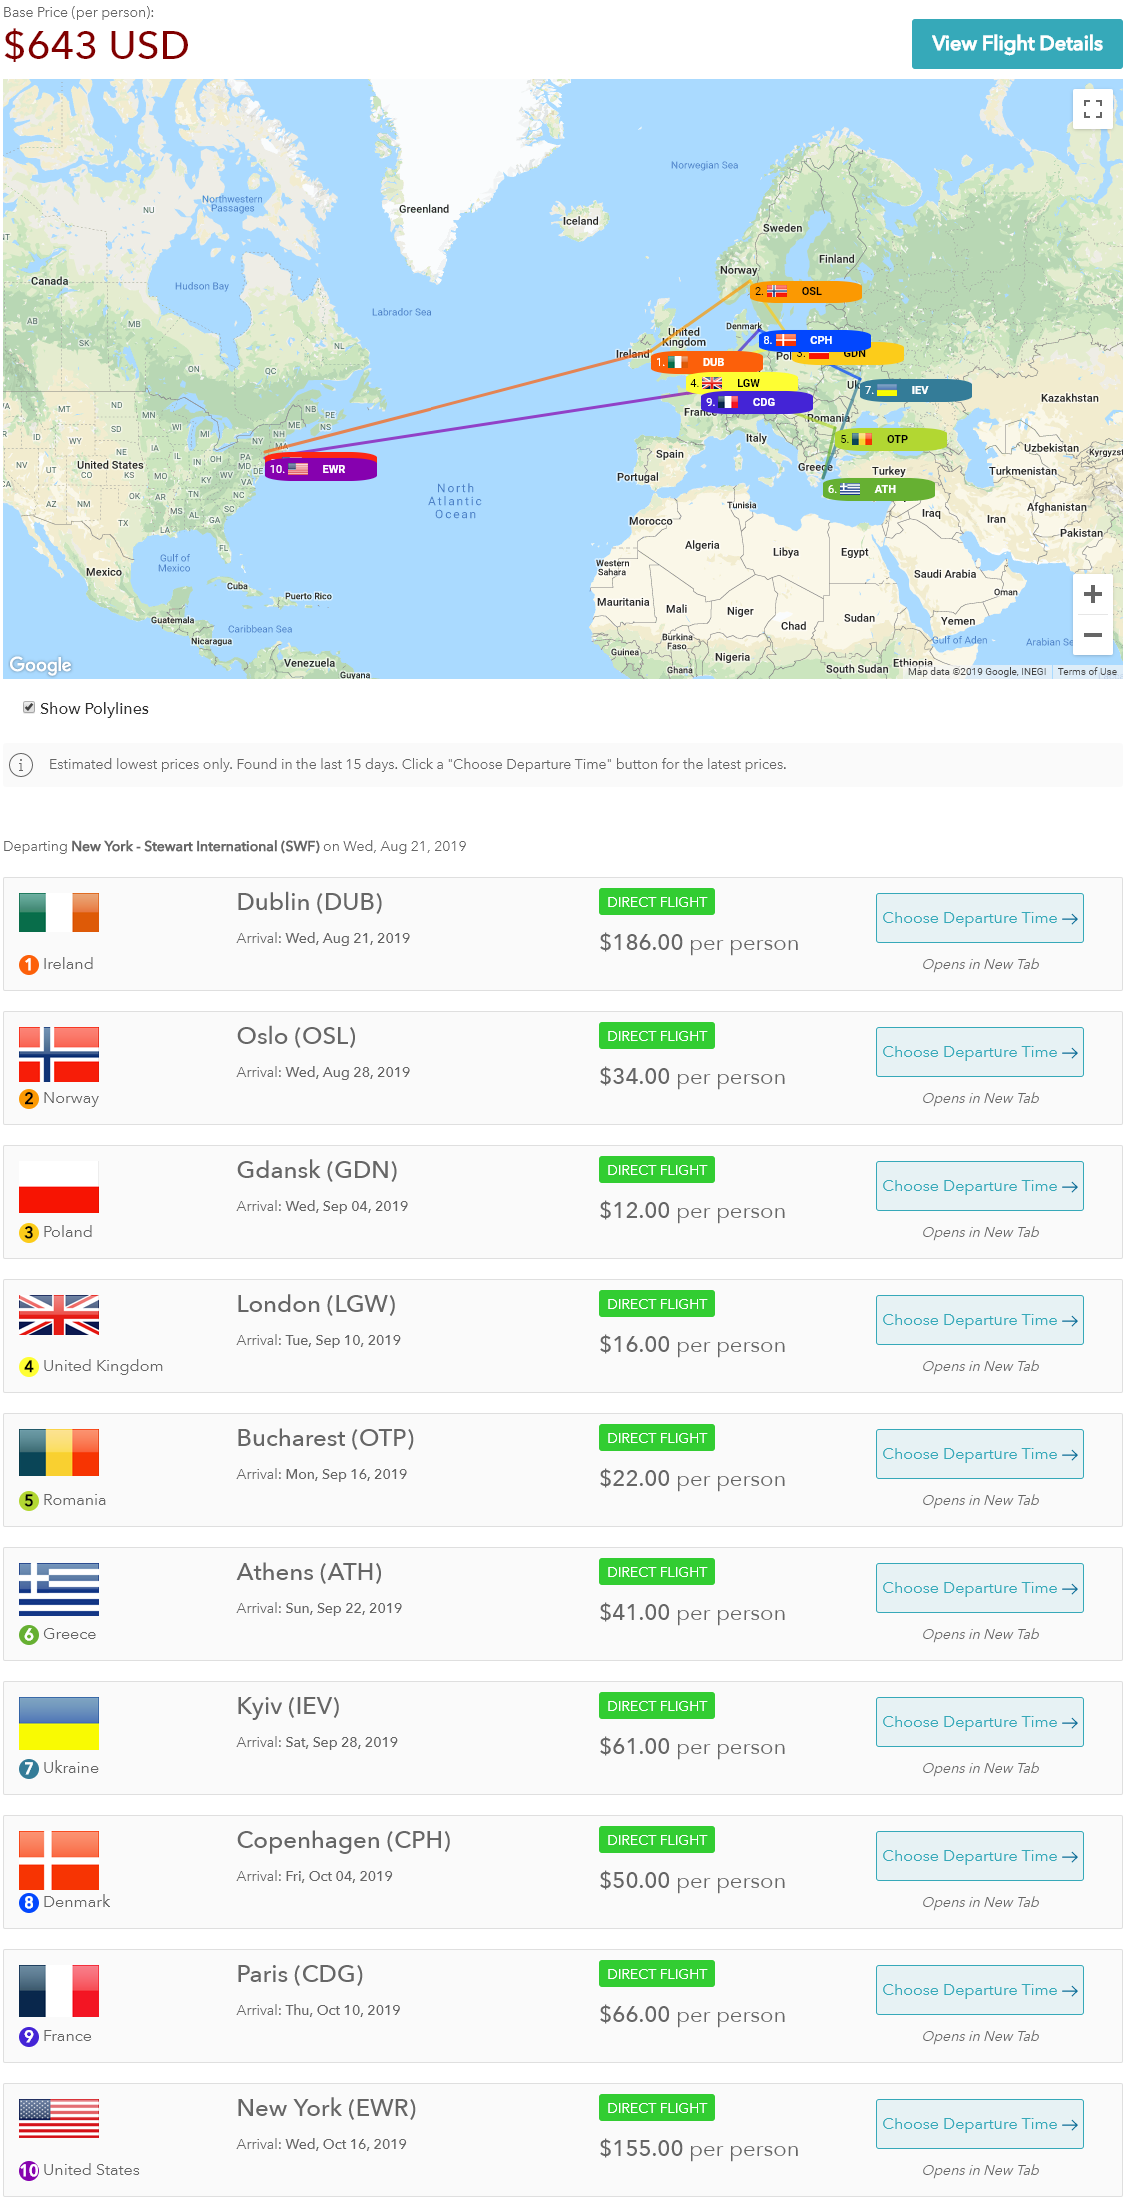Screen dimensions: 1126x2202
Task: Click the Greece flag image
Action: [x=59, y=1590]
